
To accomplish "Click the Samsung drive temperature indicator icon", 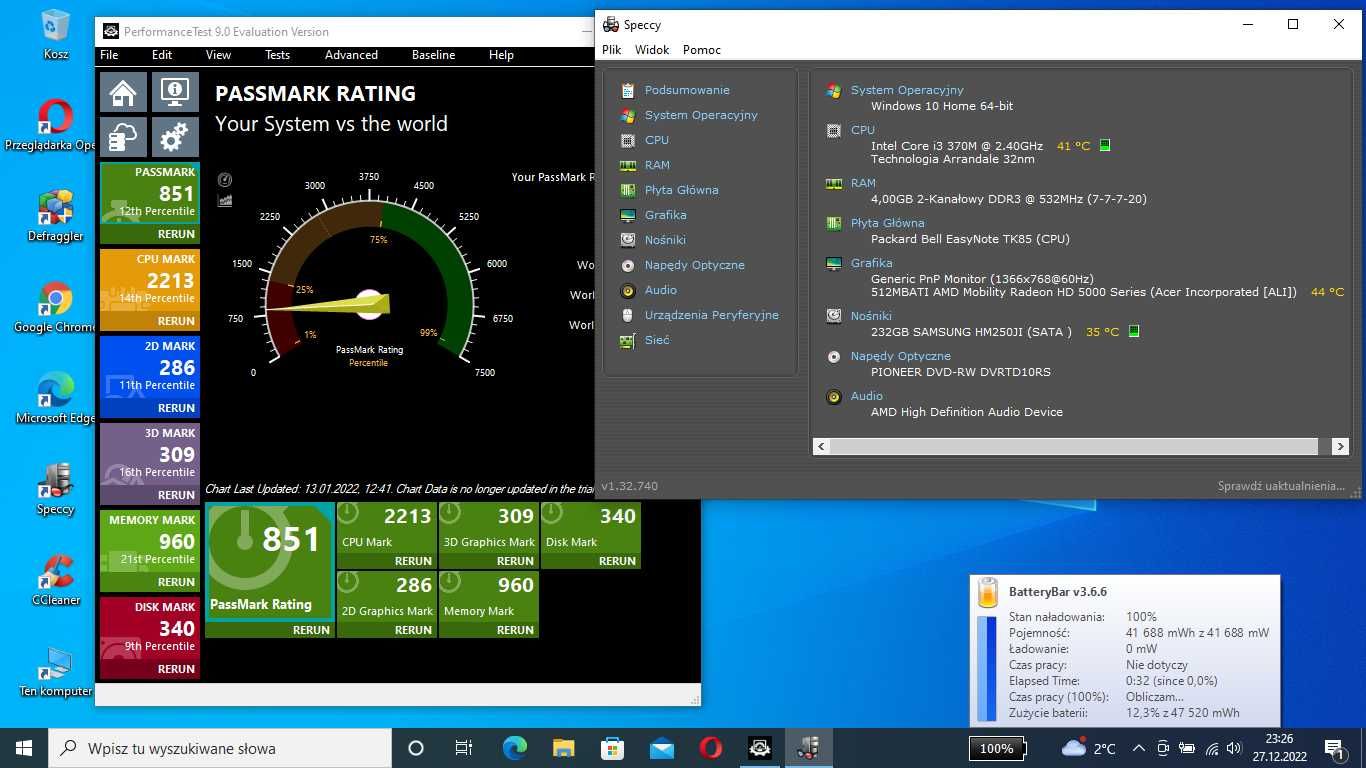I will click(1133, 332).
